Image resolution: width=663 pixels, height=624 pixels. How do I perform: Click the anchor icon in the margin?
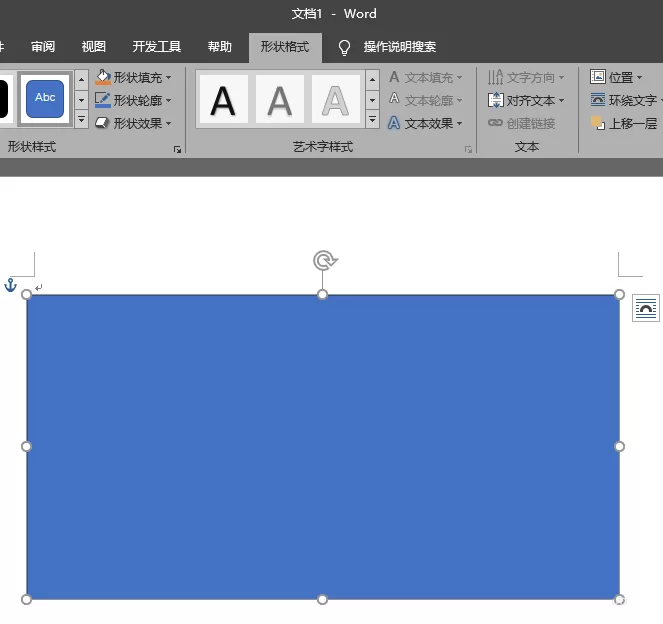[10, 285]
